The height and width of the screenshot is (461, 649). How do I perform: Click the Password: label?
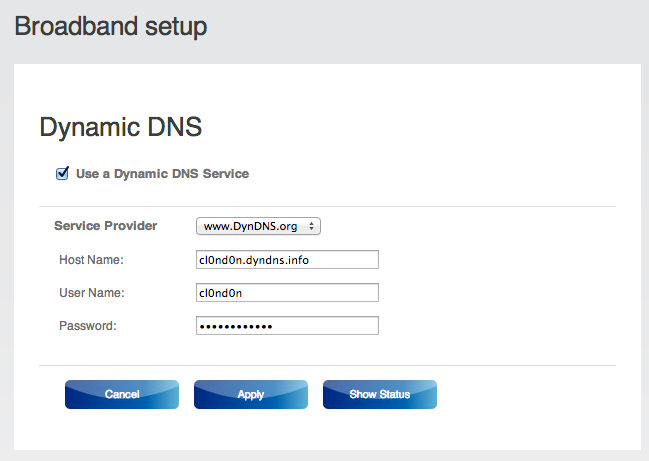[x=88, y=326]
